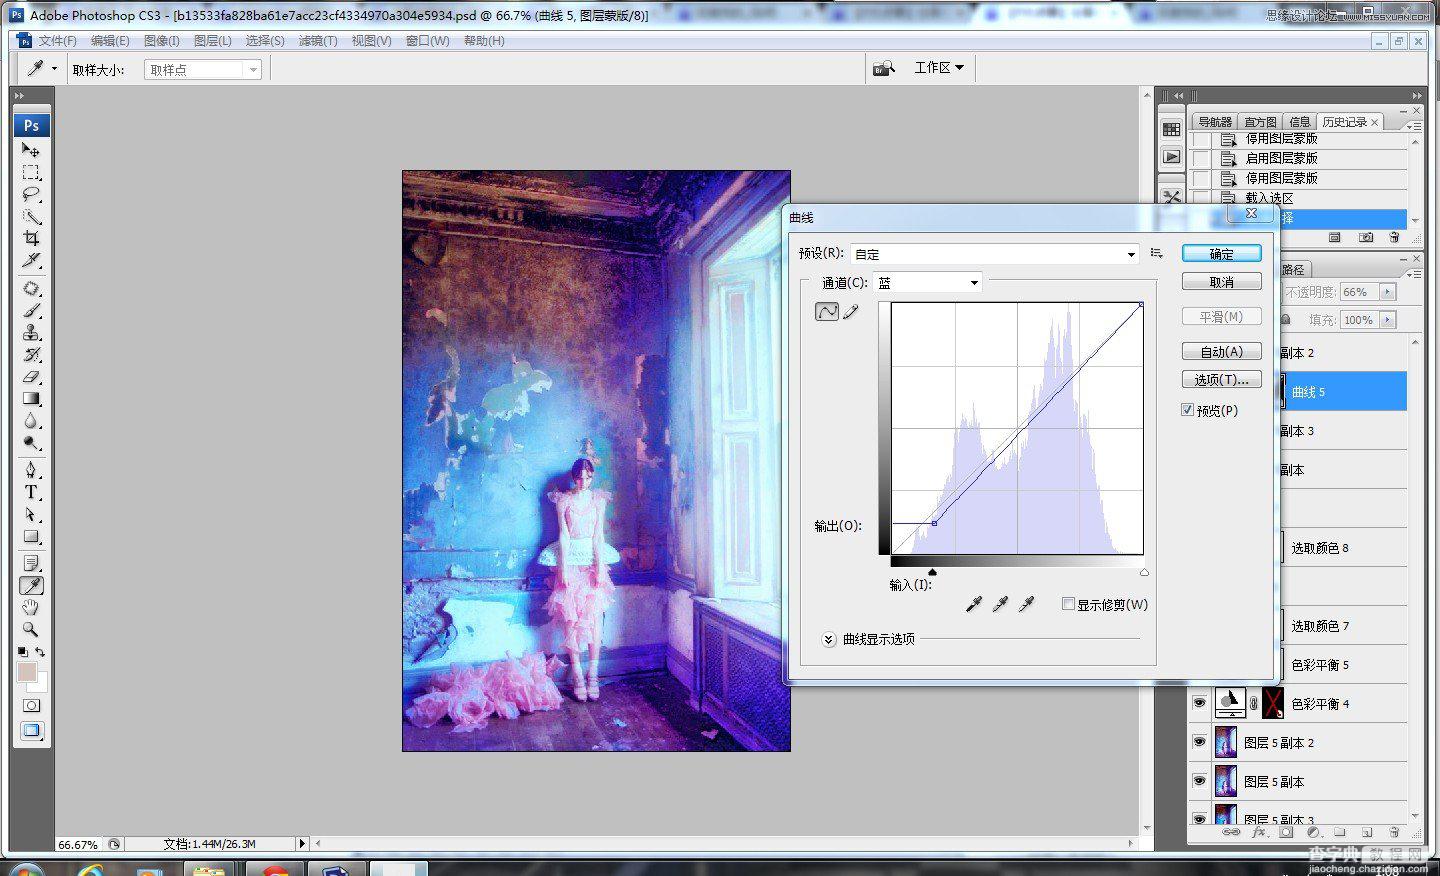Choose the point edit-curve mode
This screenshot has height=876, width=1440.
827,312
